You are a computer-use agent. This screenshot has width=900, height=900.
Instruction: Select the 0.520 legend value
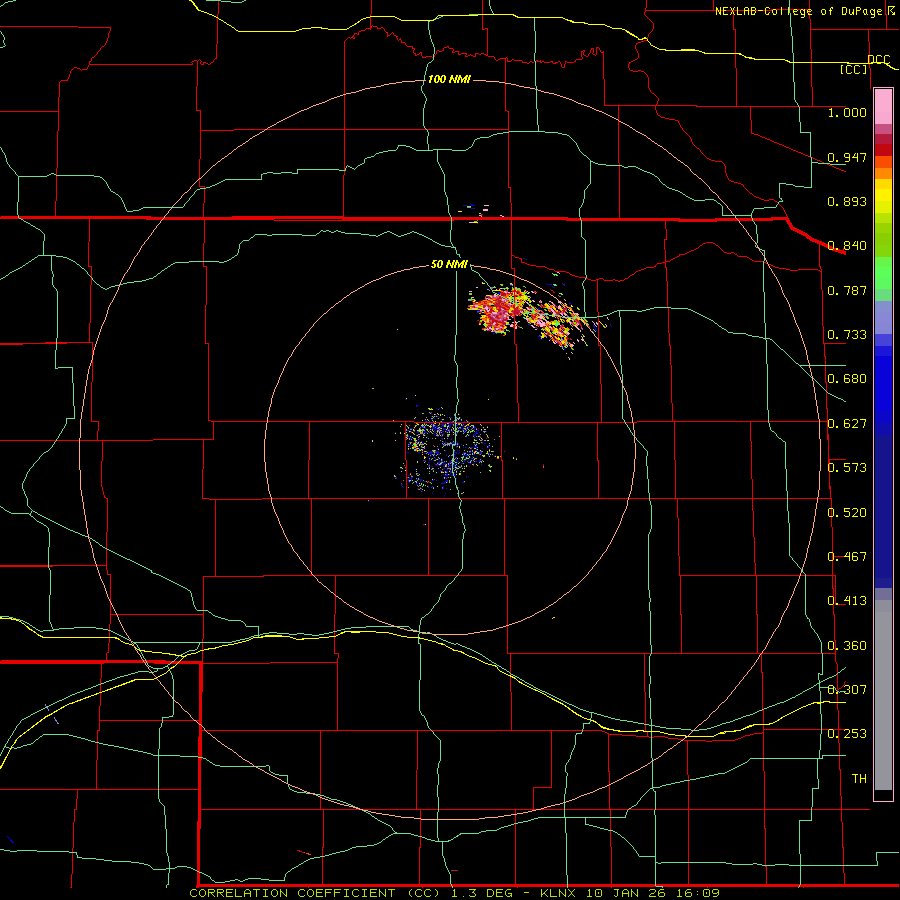click(847, 512)
